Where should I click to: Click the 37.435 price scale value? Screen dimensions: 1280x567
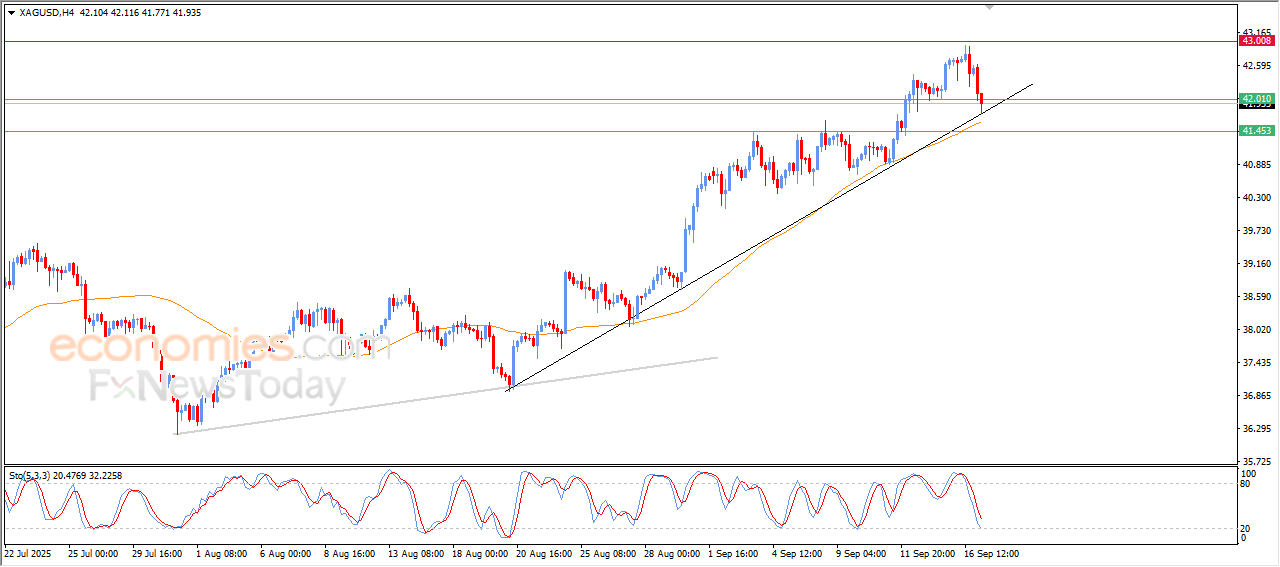click(x=1255, y=363)
